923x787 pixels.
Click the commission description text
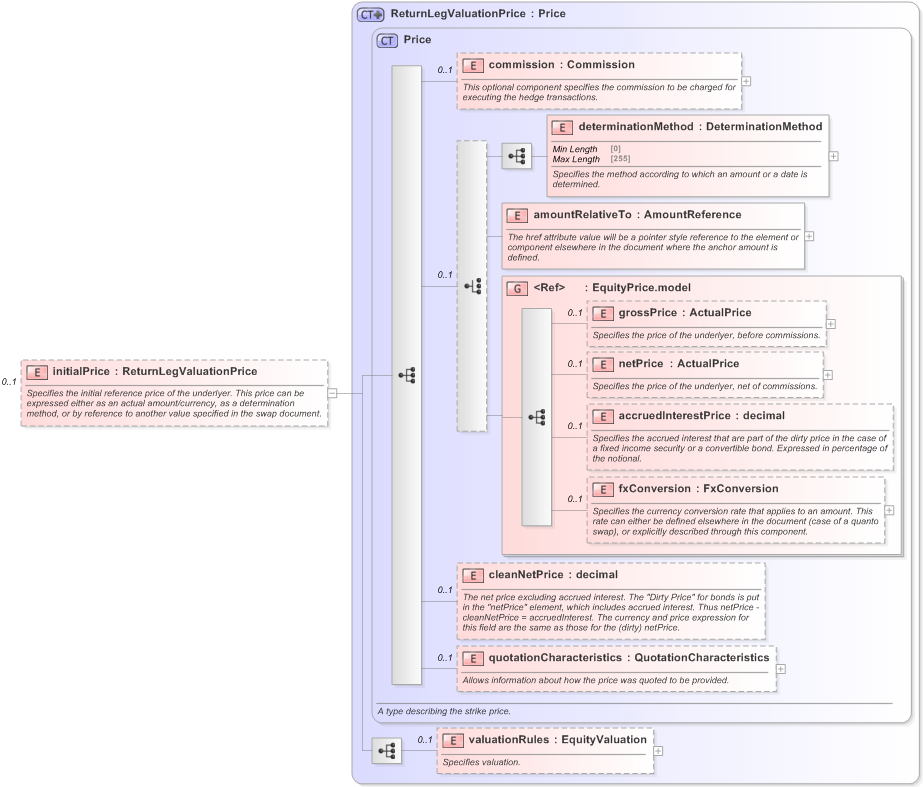click(x=599, y=92)
